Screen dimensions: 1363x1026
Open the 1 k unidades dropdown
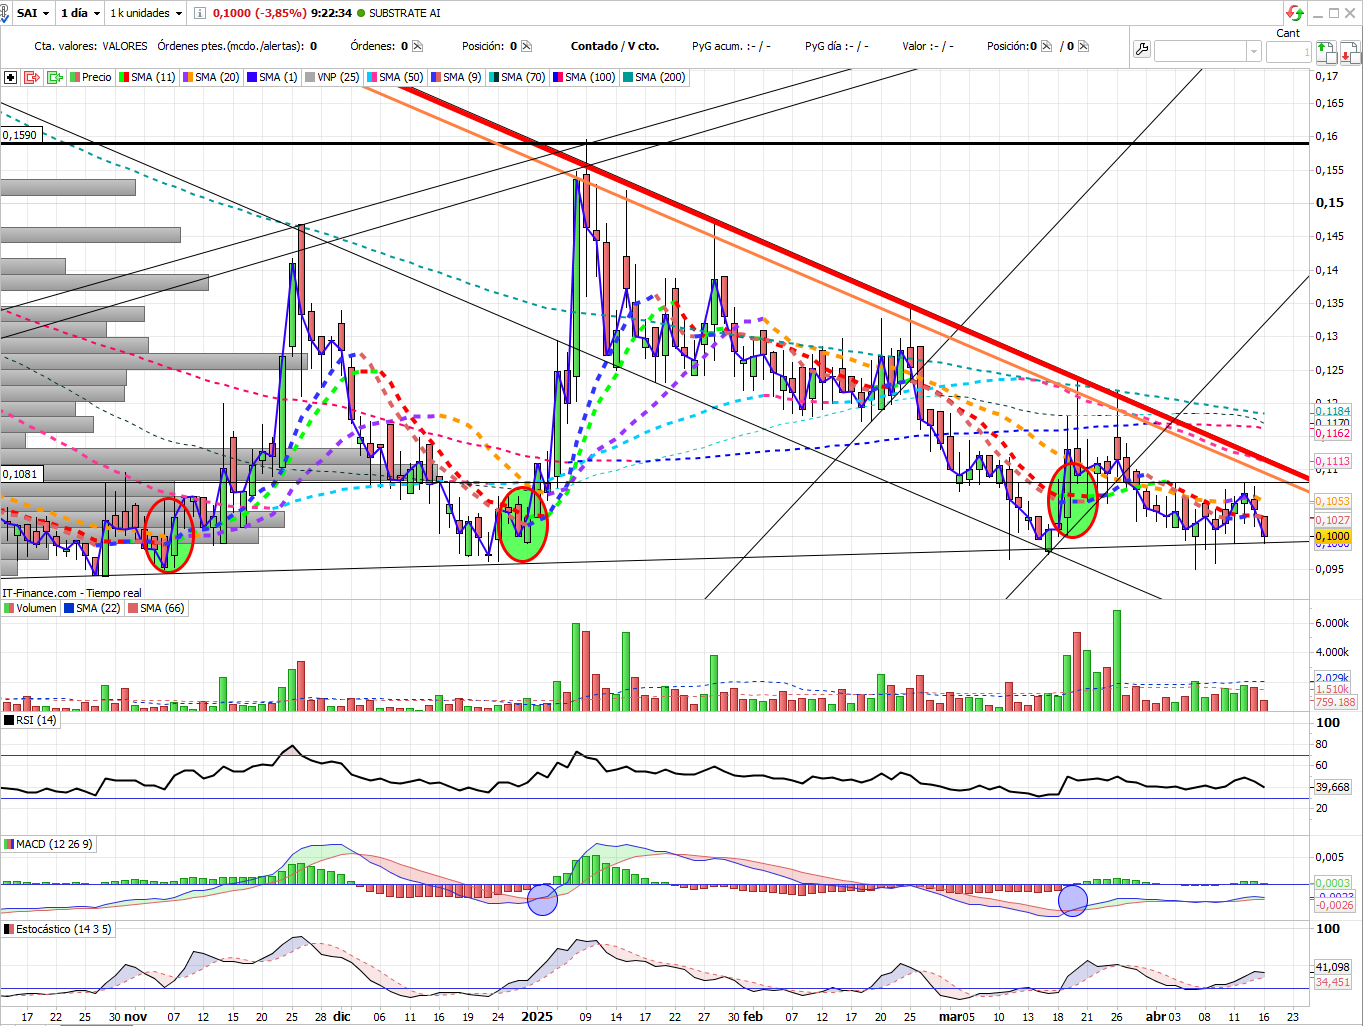pyautogui.click(x=146, y=13)
